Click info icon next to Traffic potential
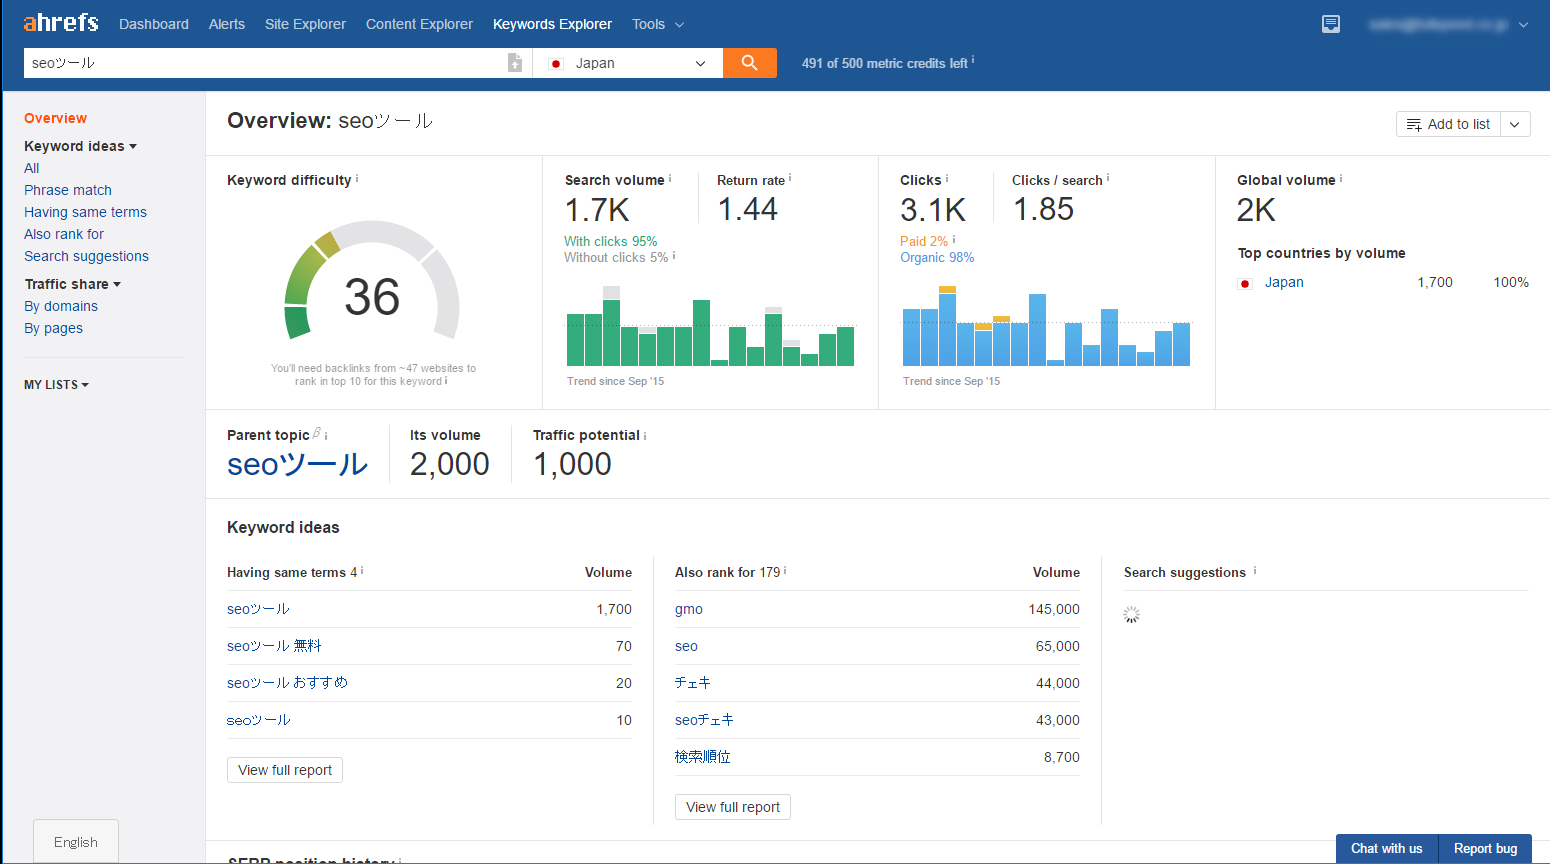The image size is (1550, 864). tap(645, 436)
